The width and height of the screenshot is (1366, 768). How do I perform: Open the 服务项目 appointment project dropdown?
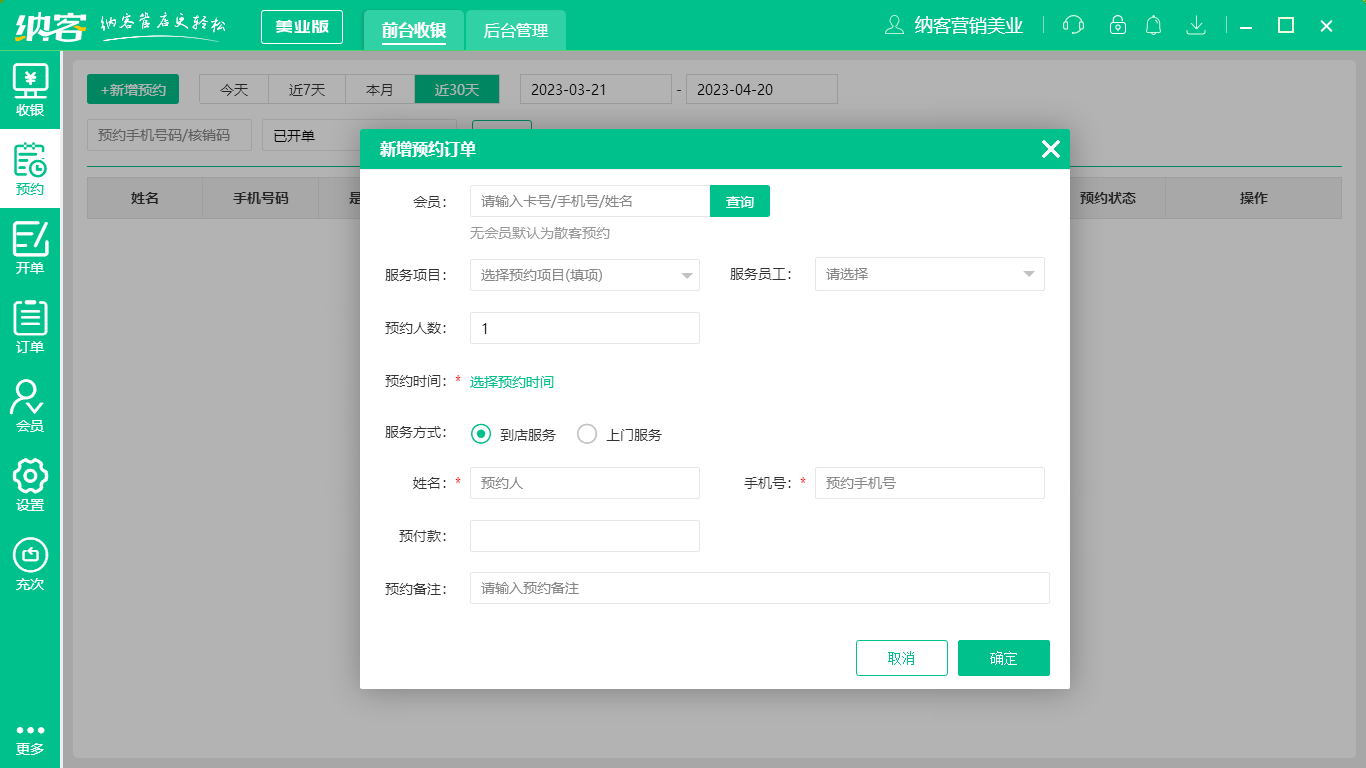(x=584, y=274)
